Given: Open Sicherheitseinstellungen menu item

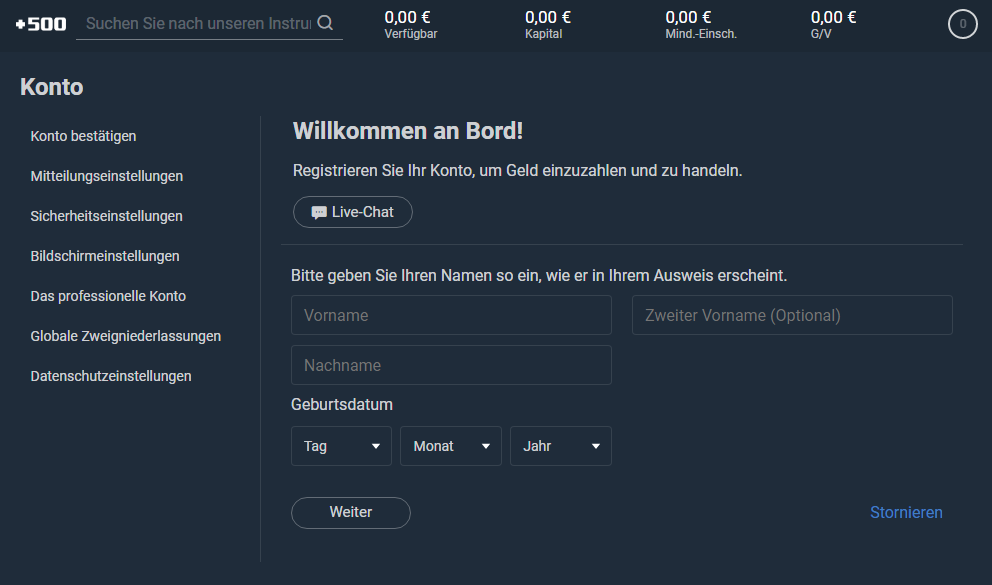Looking at the screenshot, I should [x=106, y=216].
